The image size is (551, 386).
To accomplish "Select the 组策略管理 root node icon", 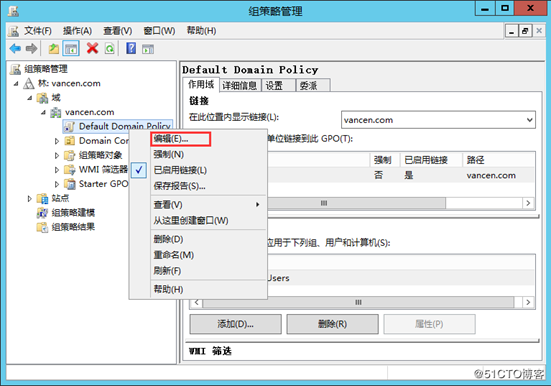I will (x=15, y=69).
